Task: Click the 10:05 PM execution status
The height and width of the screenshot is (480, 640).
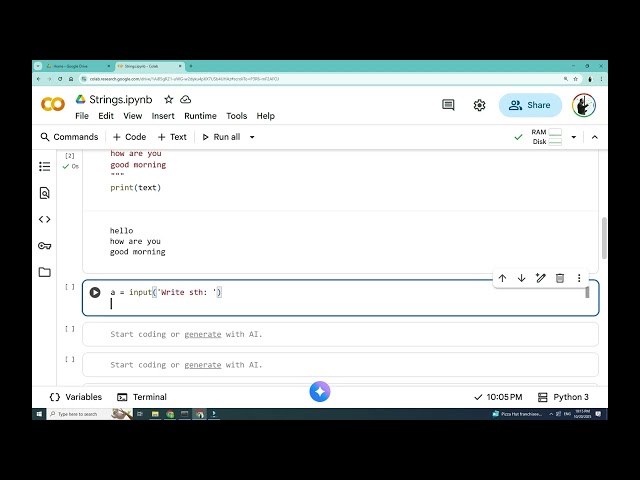Action: pos(498,397)
